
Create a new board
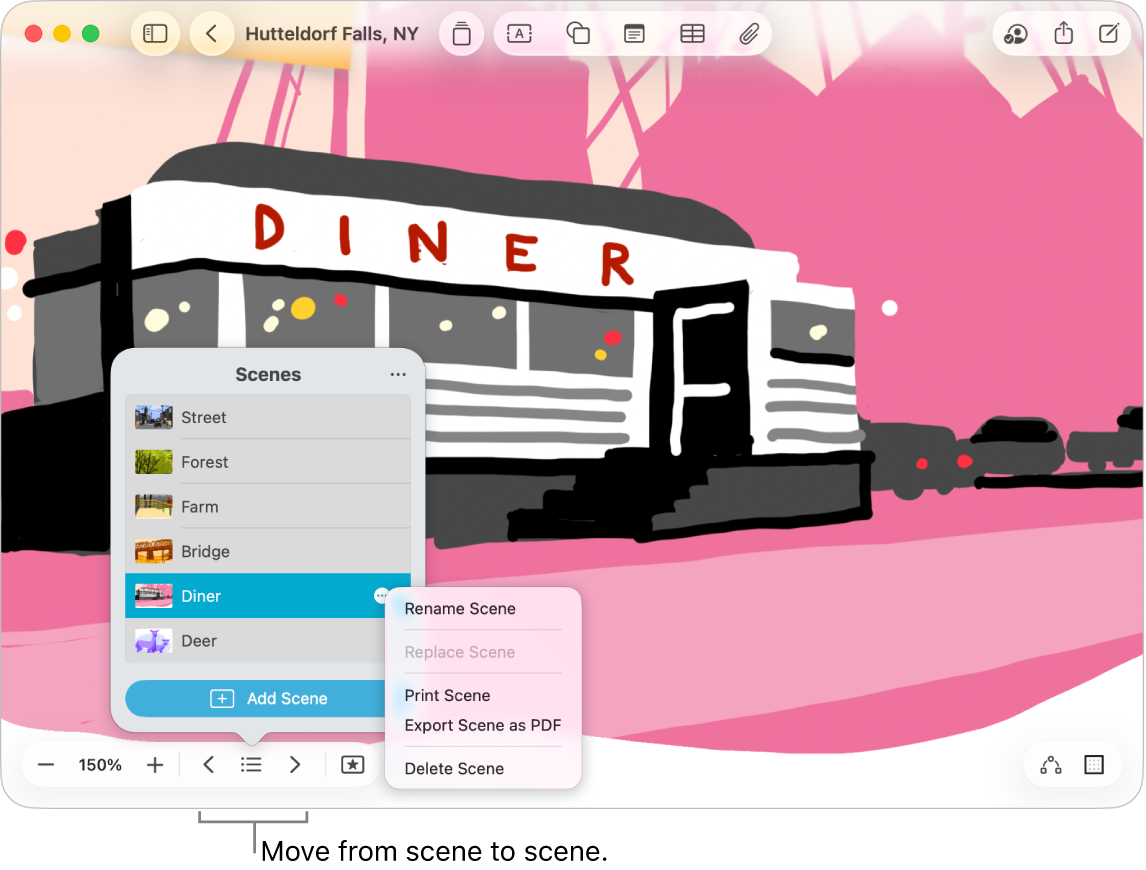[1108, 33]
